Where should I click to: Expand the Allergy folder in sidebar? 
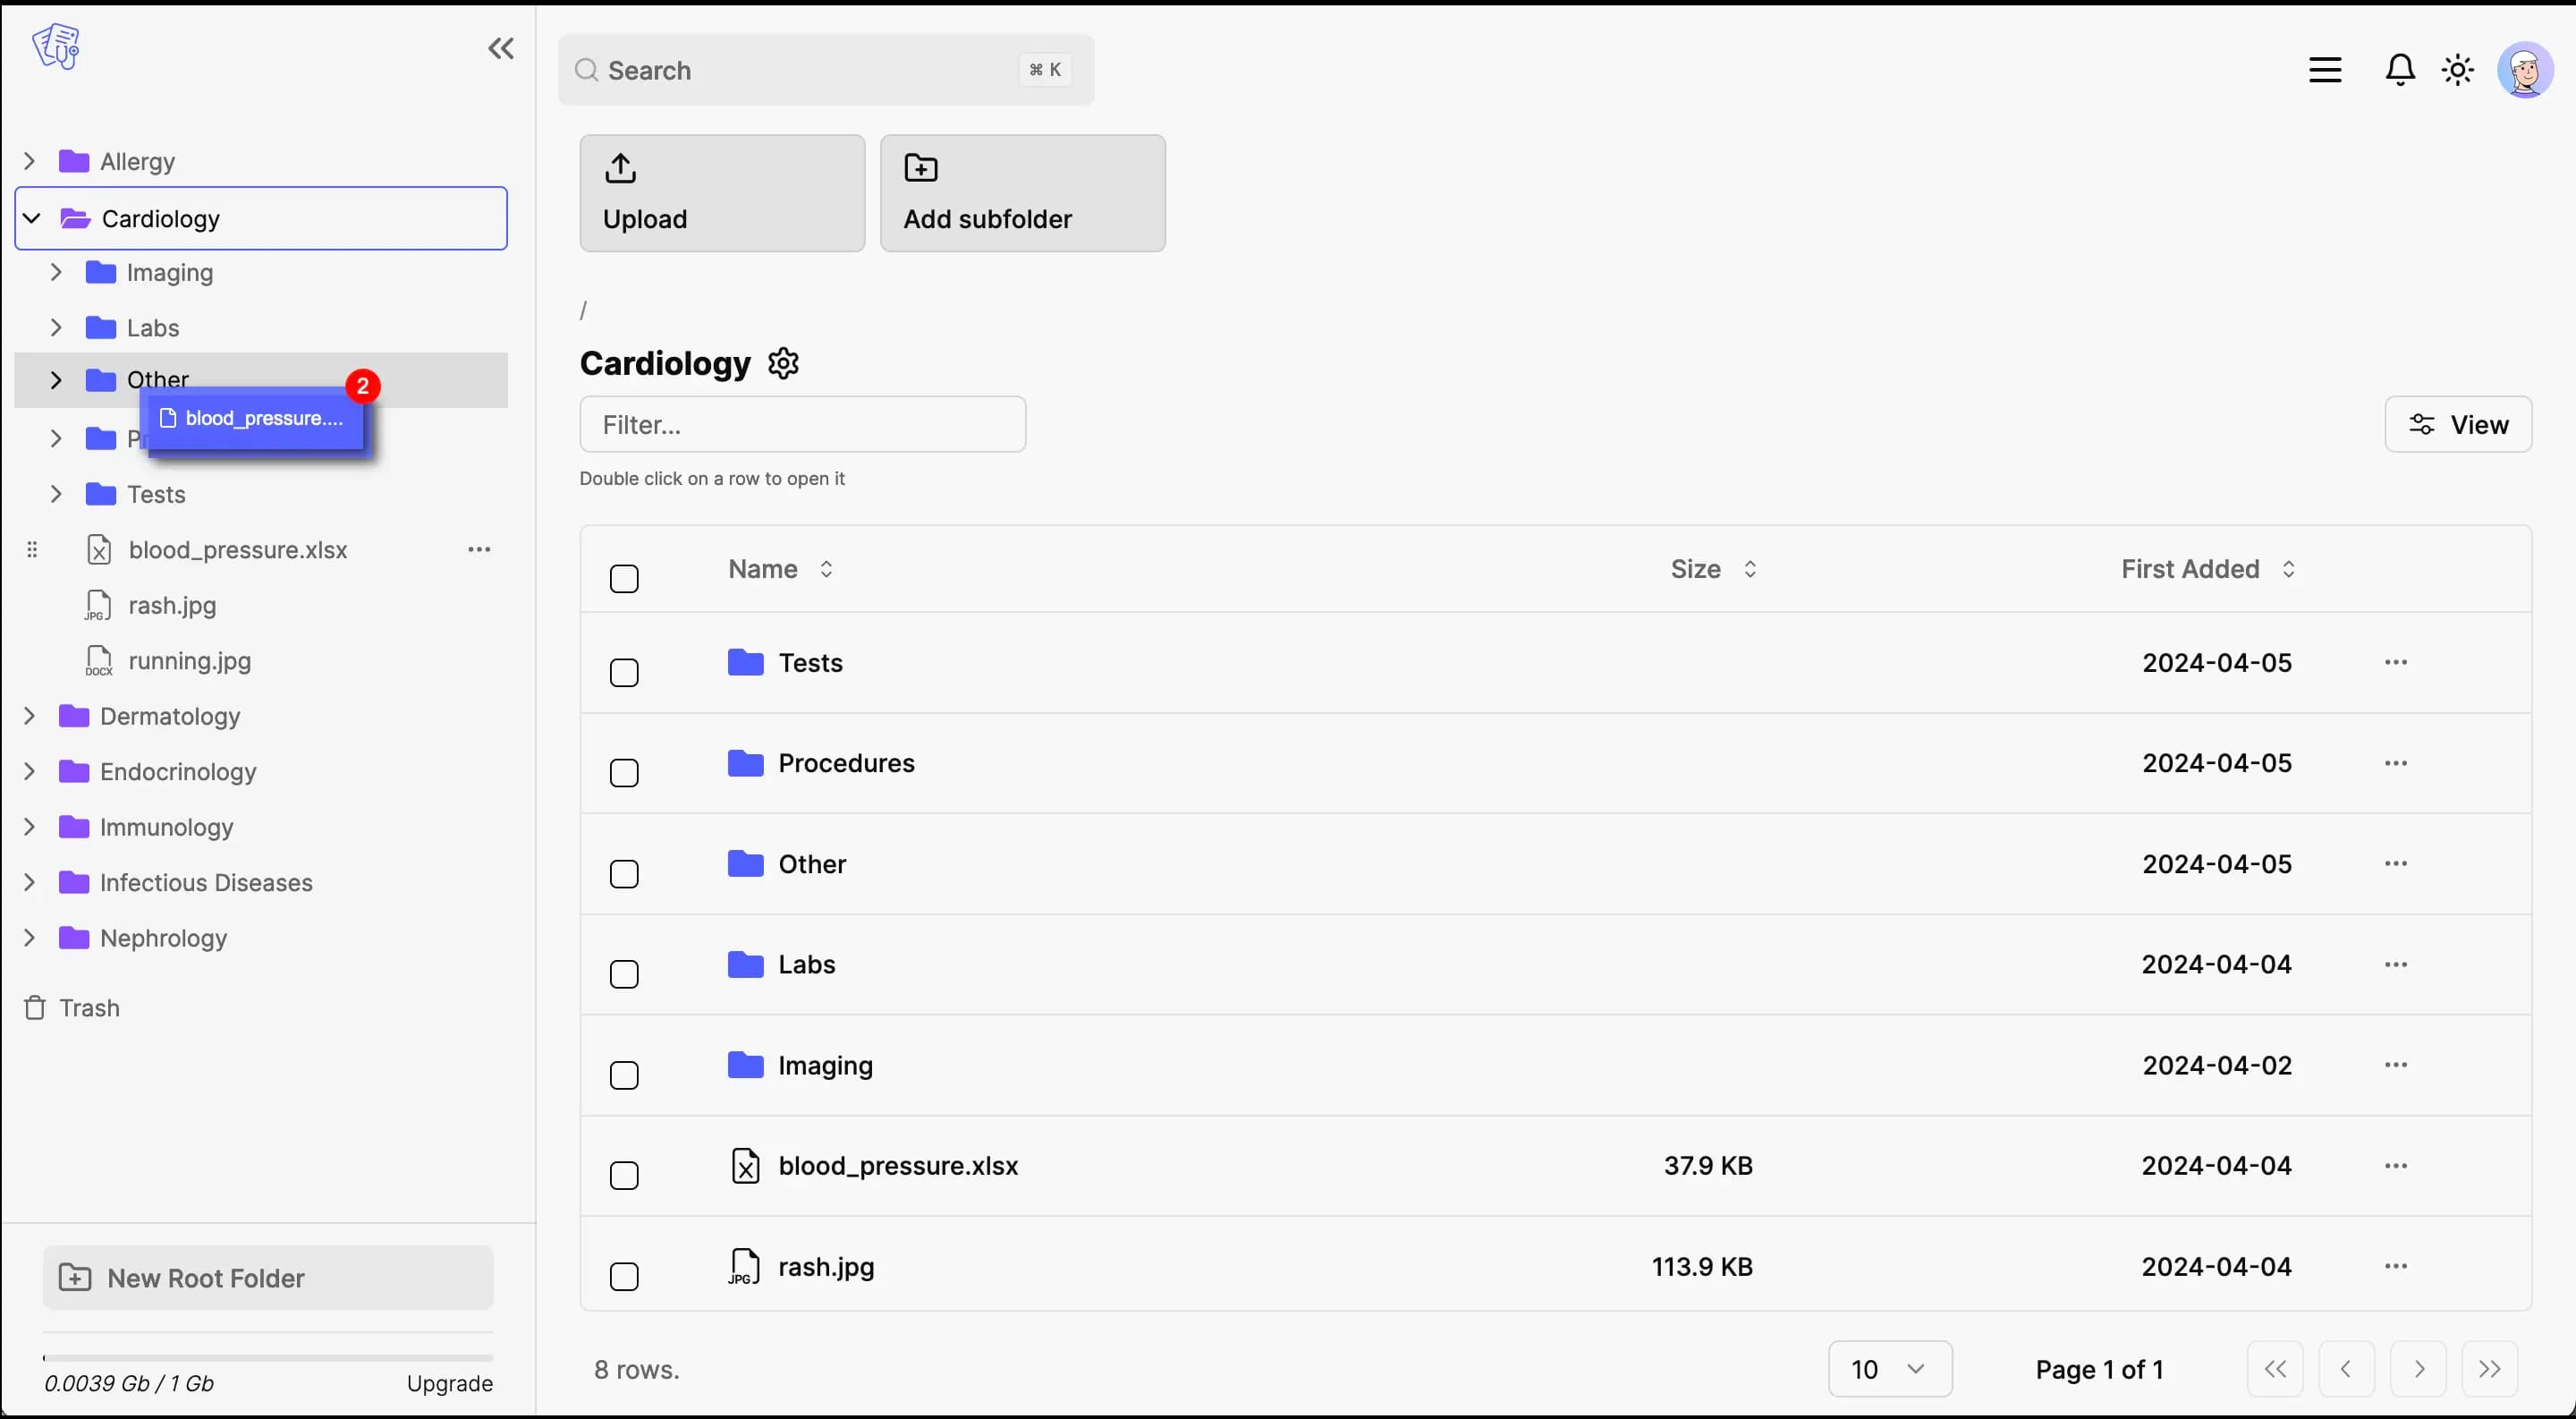click(x=28, y=161)
